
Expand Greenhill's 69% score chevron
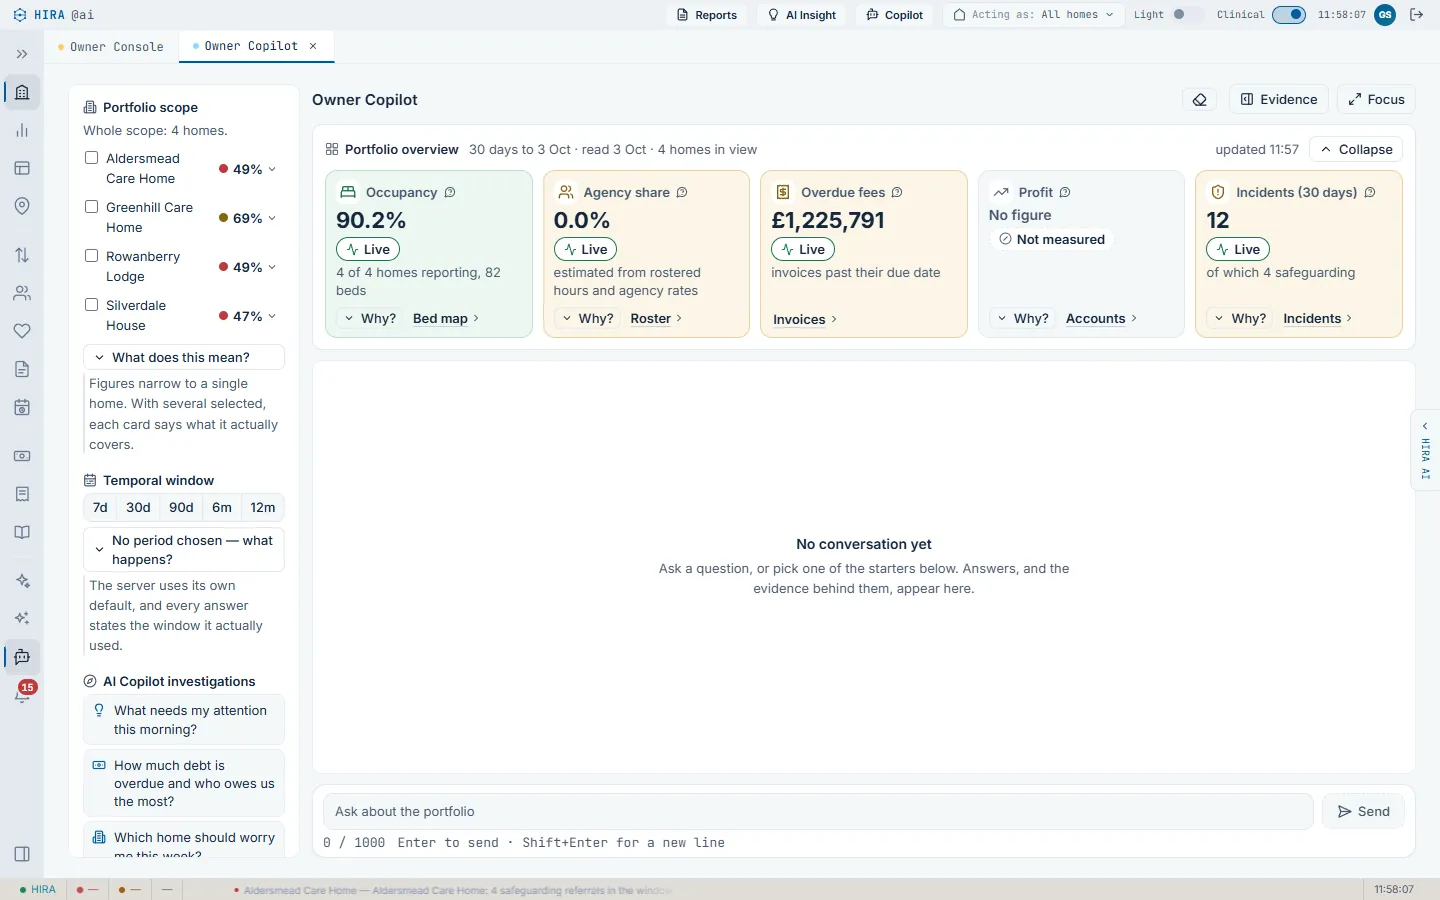(272, 219)
